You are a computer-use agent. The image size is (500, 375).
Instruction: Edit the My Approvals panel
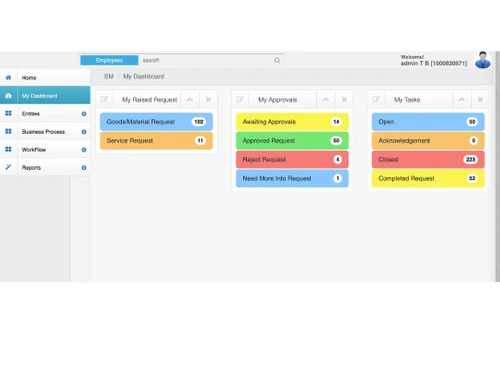(x=240, y=99)
